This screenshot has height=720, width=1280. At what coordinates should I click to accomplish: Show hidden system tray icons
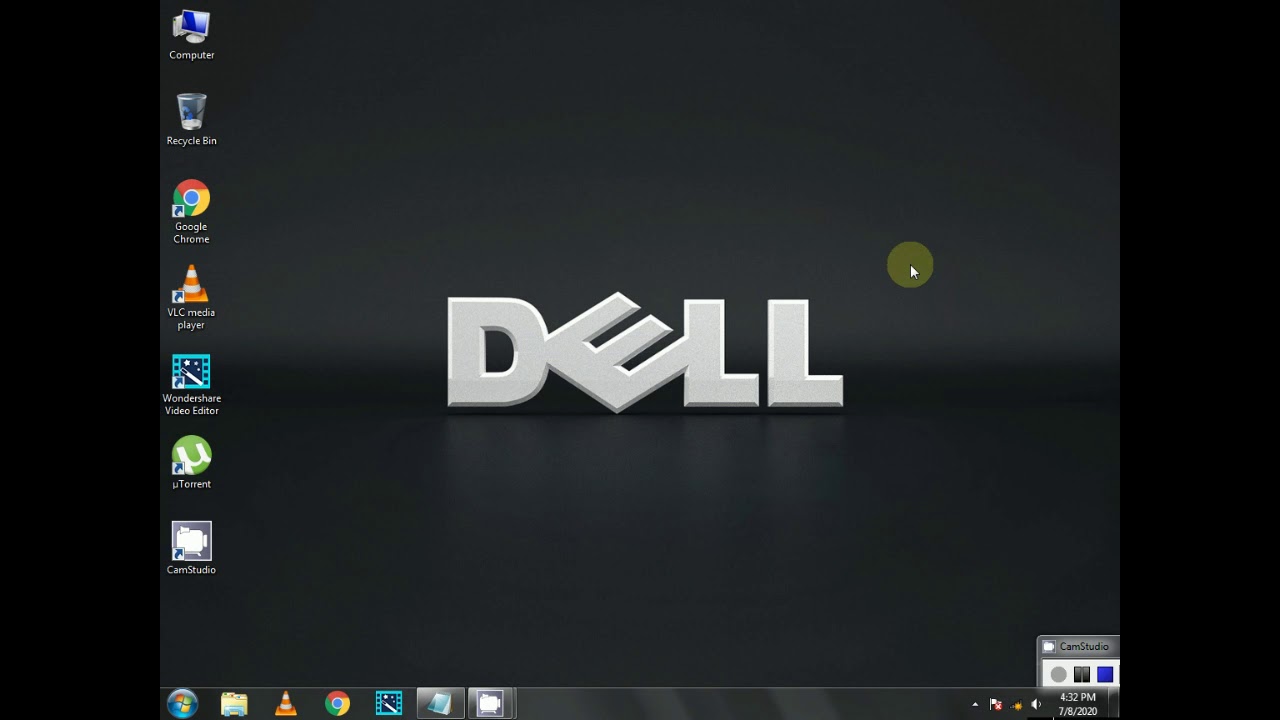coord(975,705)
